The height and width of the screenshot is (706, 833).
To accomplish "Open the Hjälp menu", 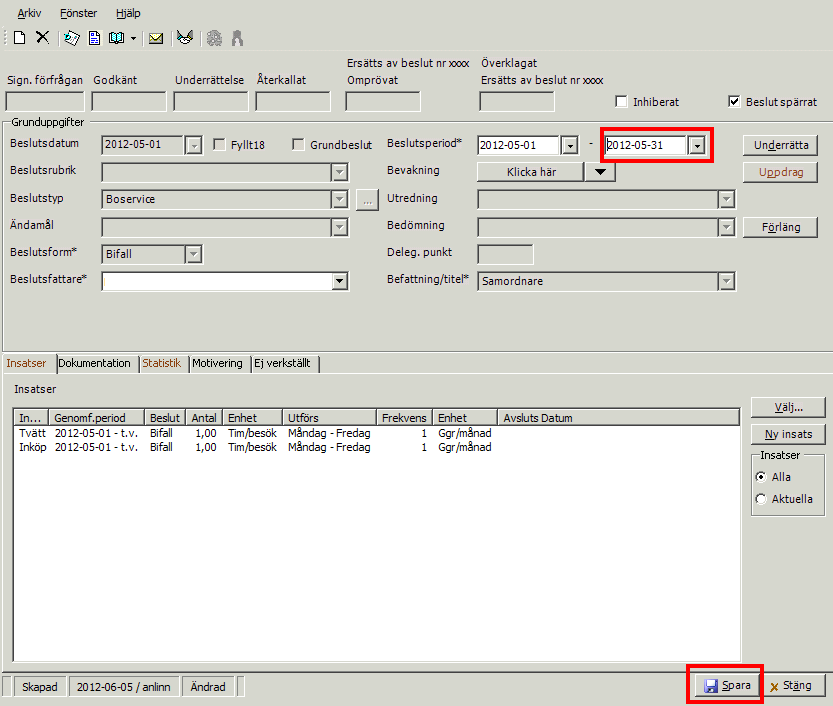I will tap(128, 13).
